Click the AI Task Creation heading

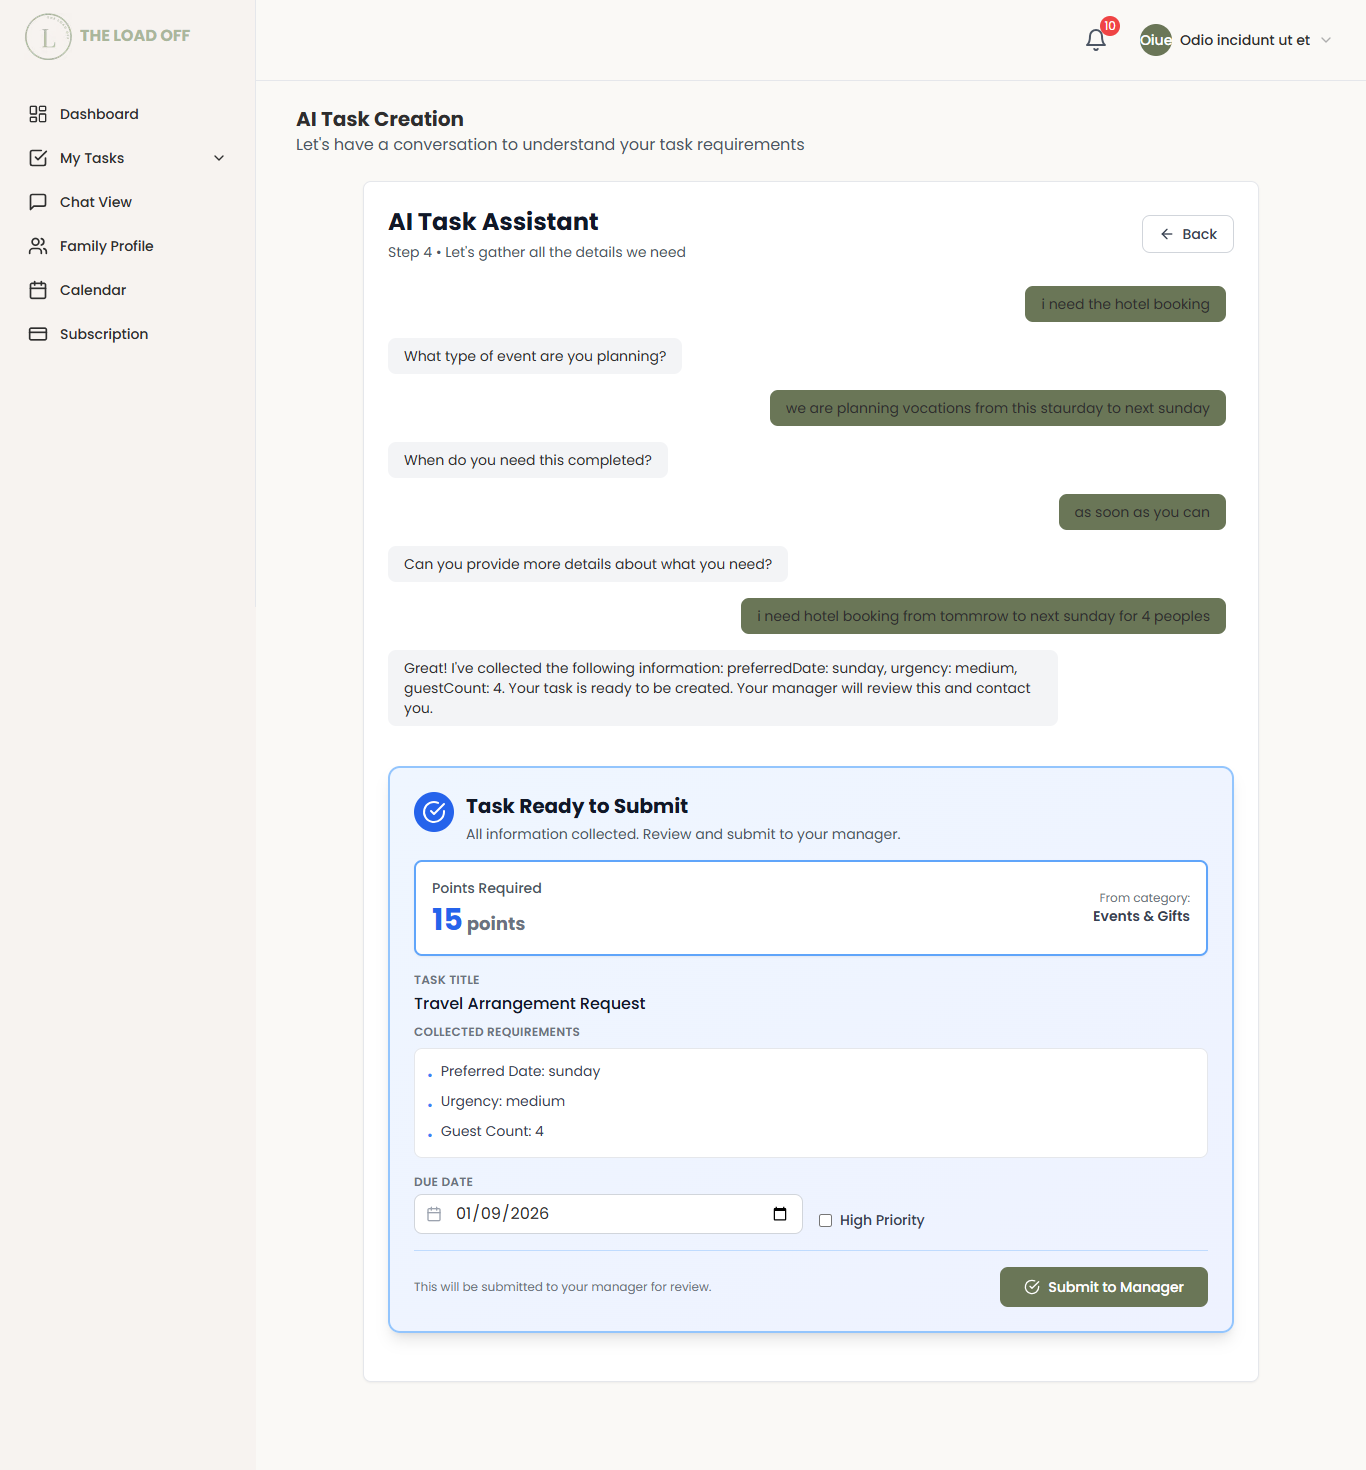380,119
